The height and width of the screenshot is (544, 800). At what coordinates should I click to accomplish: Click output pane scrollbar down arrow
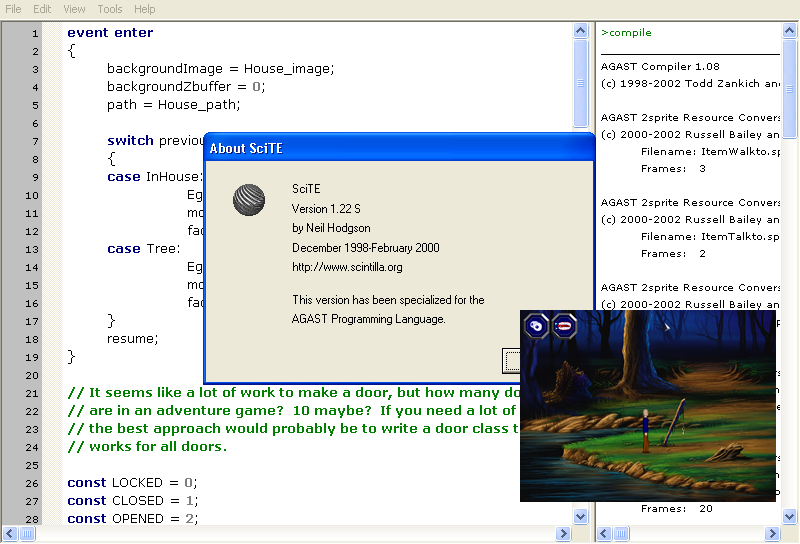789,516
